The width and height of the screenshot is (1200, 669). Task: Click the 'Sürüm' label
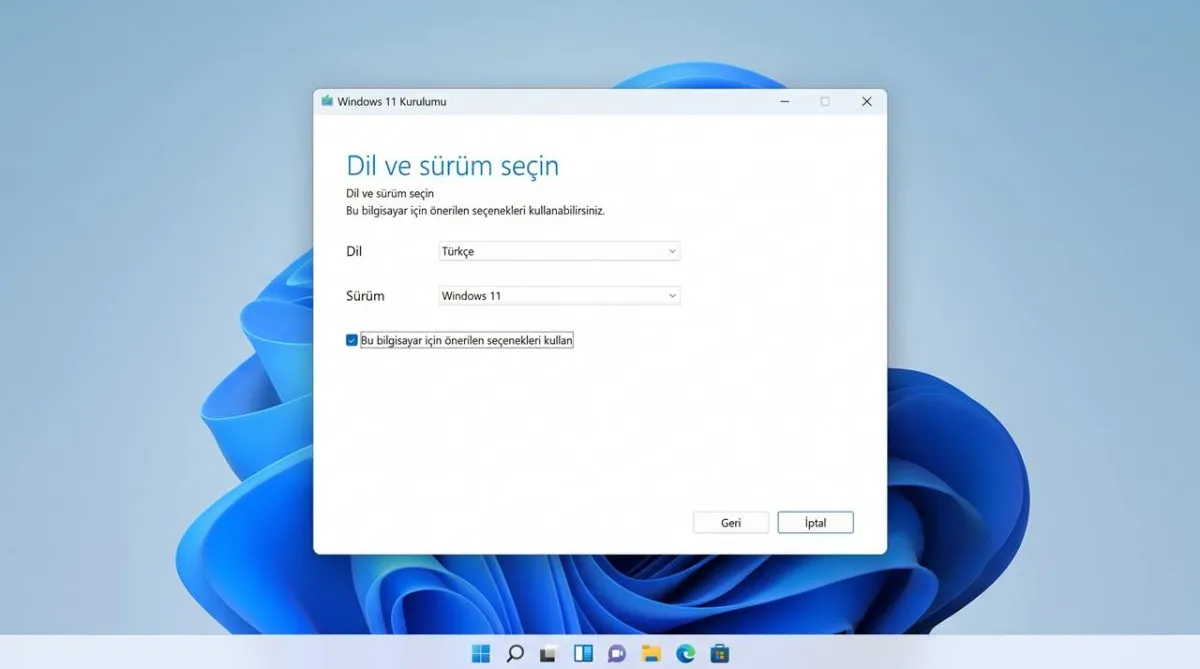point(365,296)
